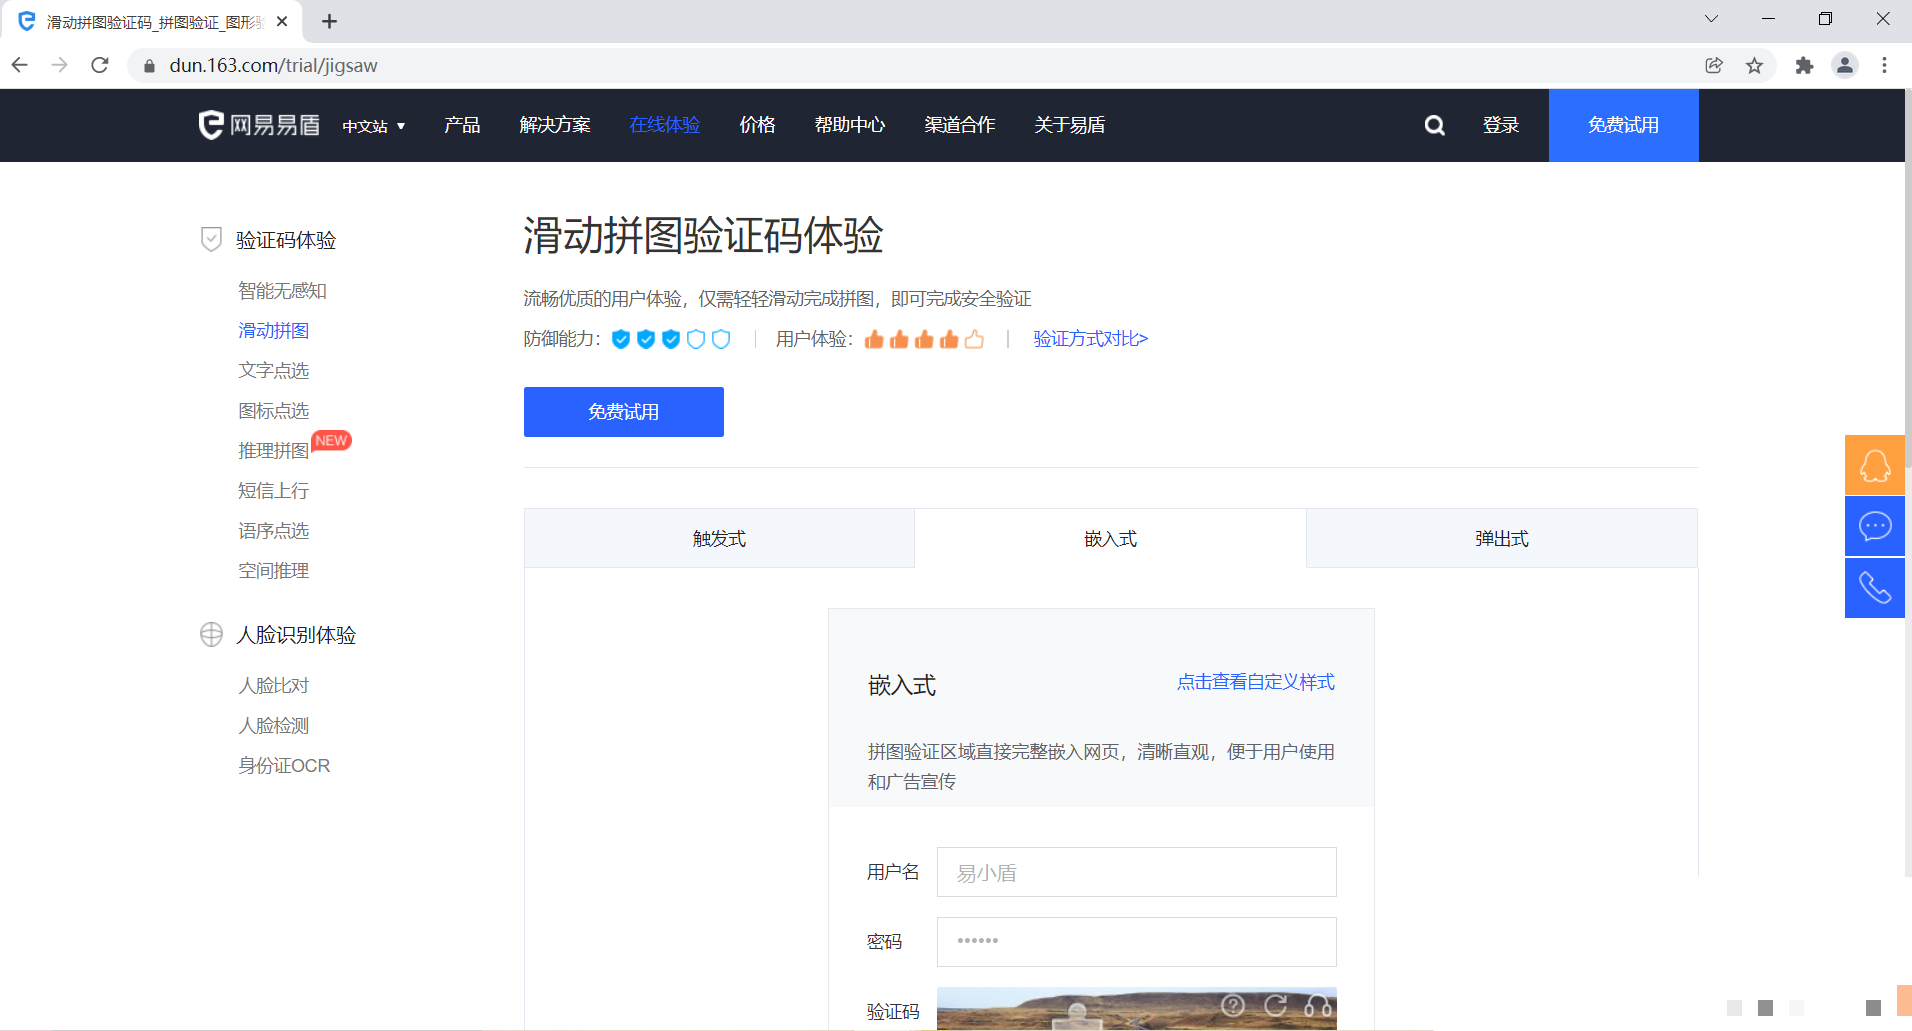Open the message chat bubble widget

[1874, 526]
